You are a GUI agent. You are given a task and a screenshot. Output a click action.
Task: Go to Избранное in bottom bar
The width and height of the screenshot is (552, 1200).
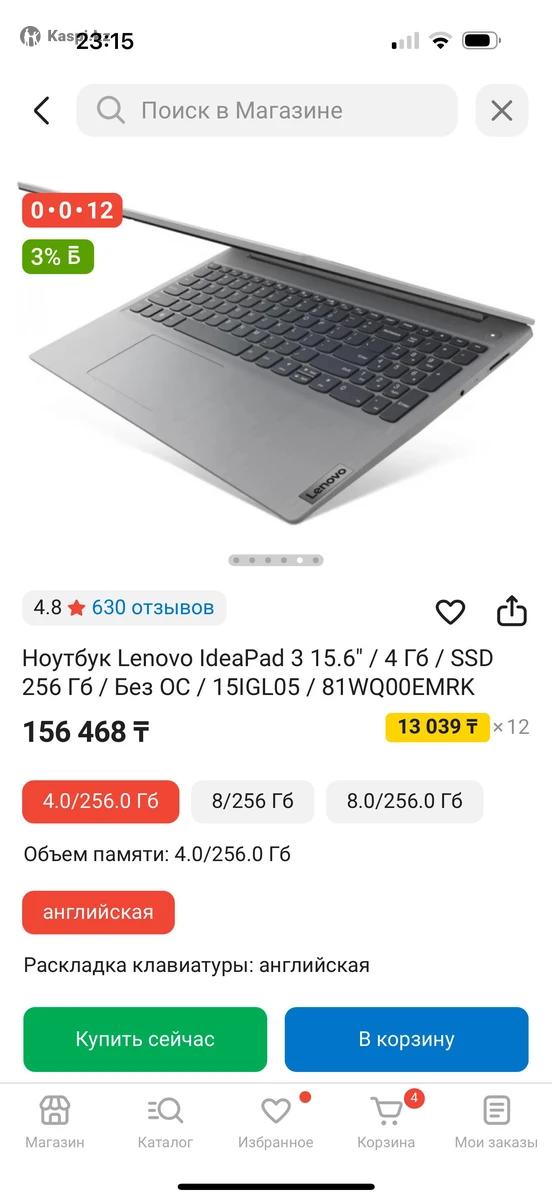click(x=276, y=1121)
